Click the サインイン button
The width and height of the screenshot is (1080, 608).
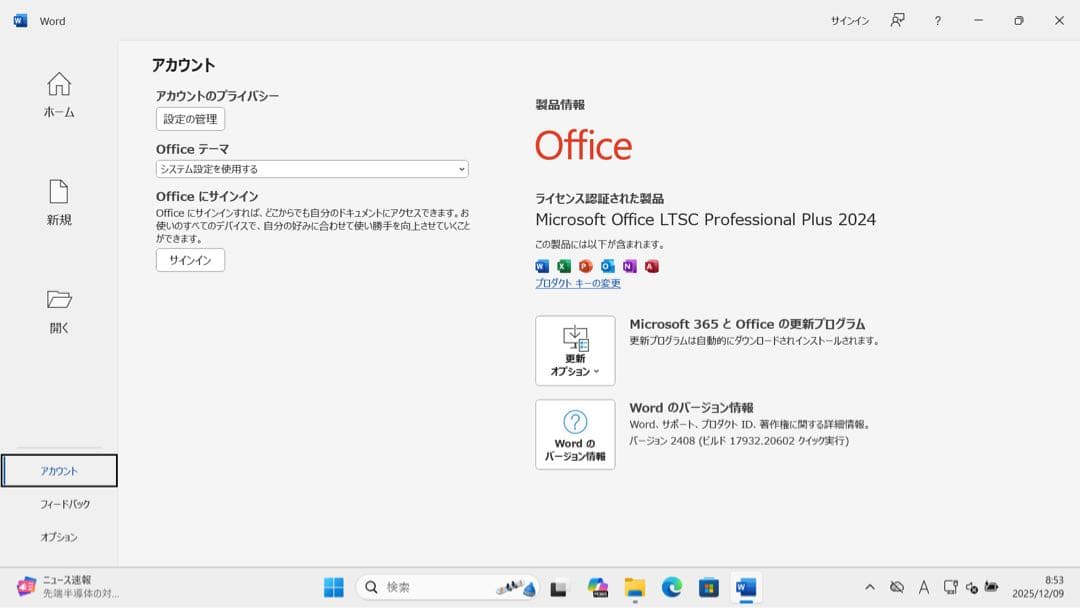189,259
